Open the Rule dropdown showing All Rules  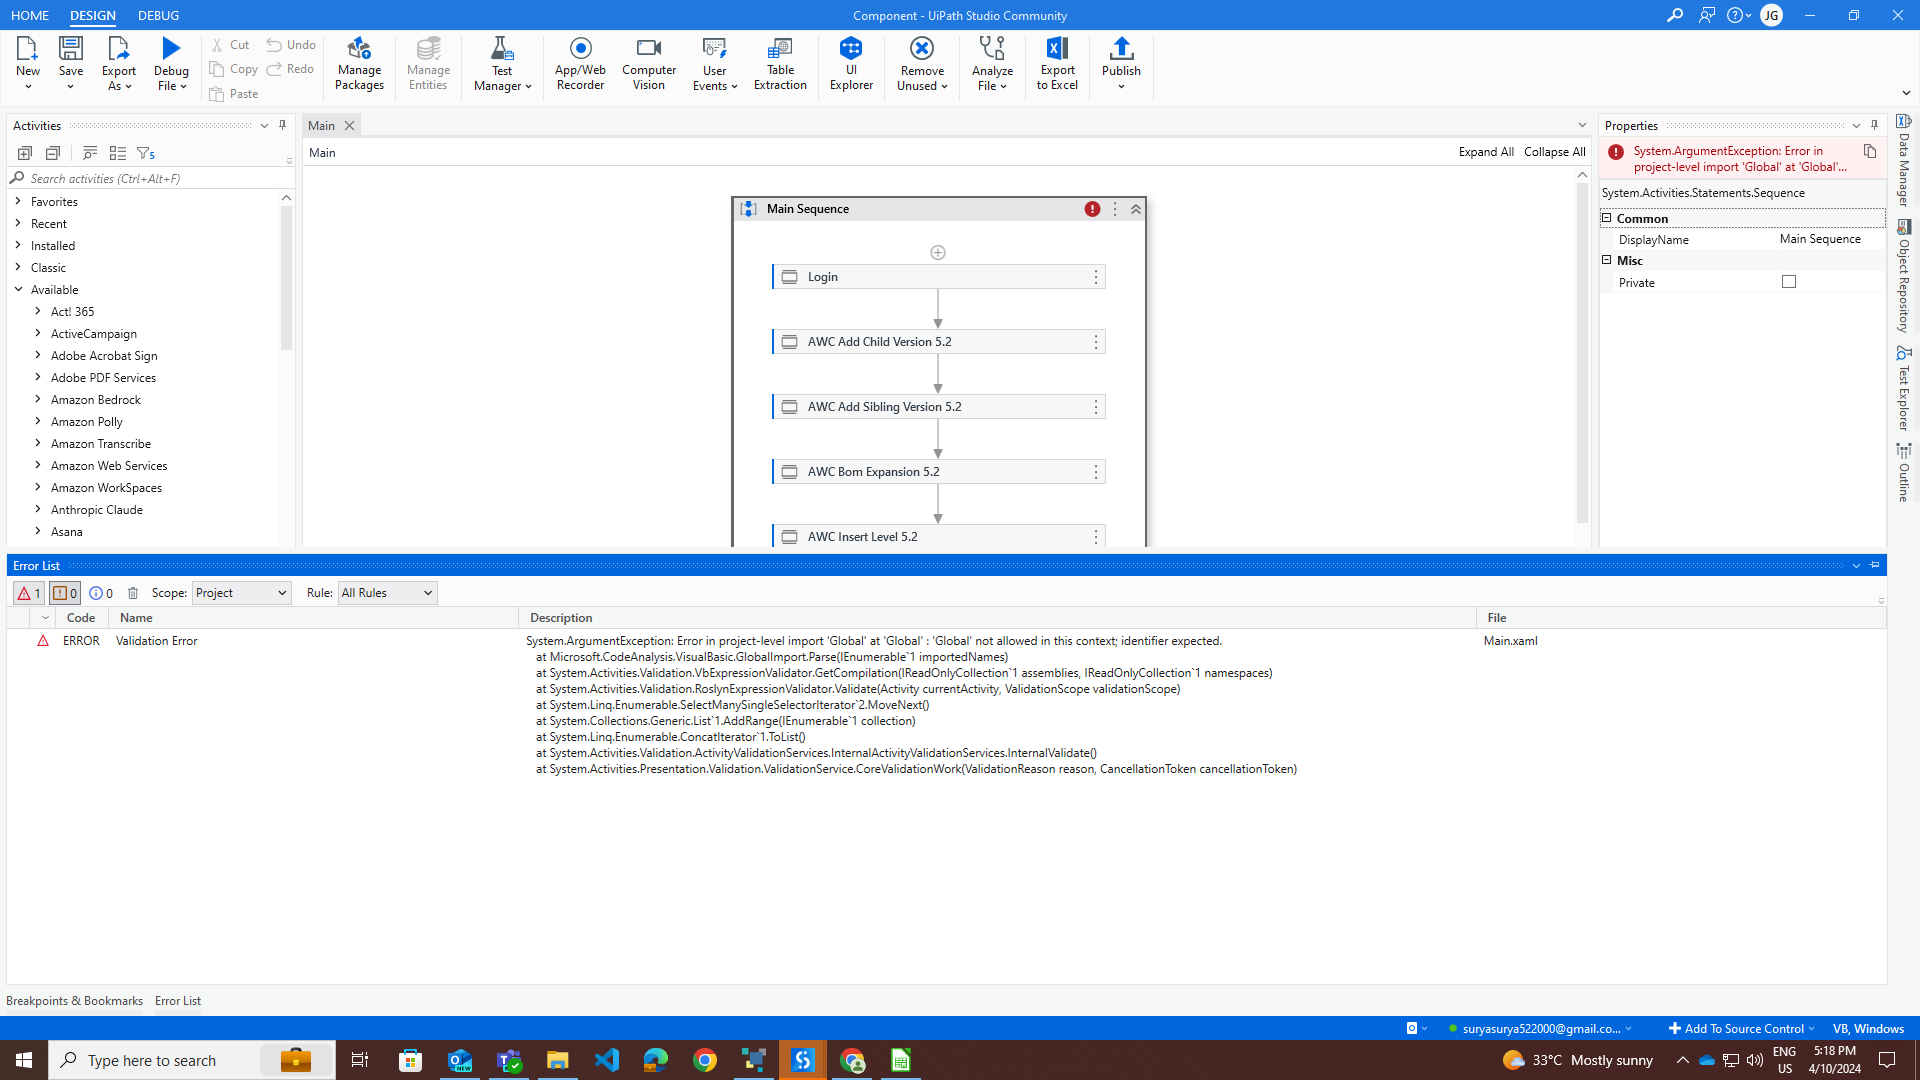point(387,593)
